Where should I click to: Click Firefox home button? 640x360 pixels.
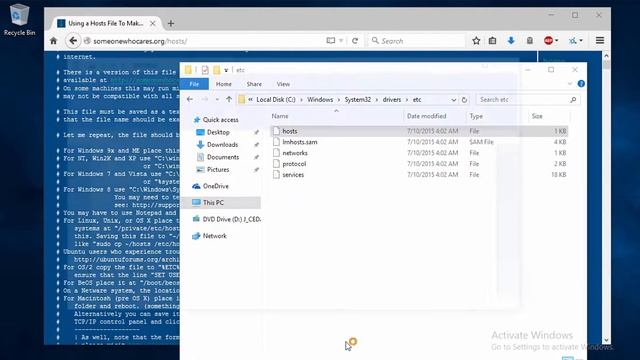click(x=53, y=41)
